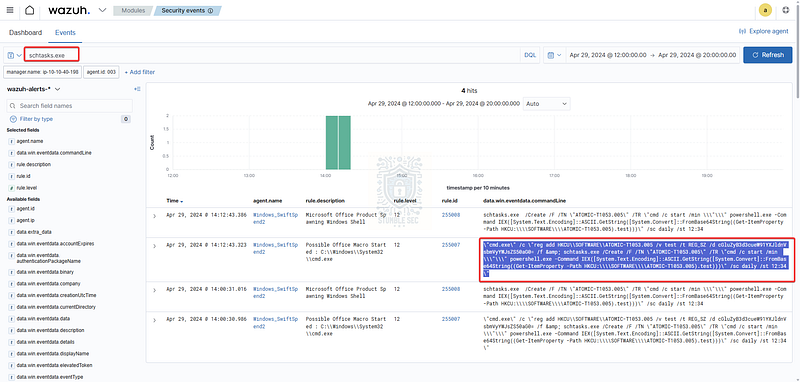Edit start date Apr 29, 2024 @ 12:00:00.00
The height and width of the screenshot is (382, 800).
(608, 55)
